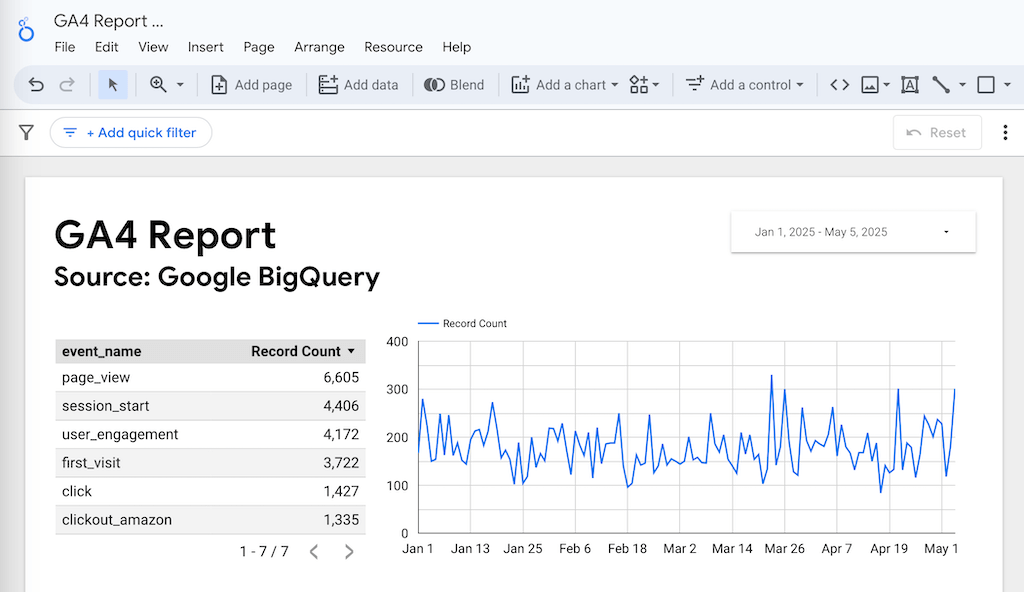This screenshot has width=1024, height=592.
Task: Select the first_visit table row
Action: pyautogui.click(x=210, y=463)
